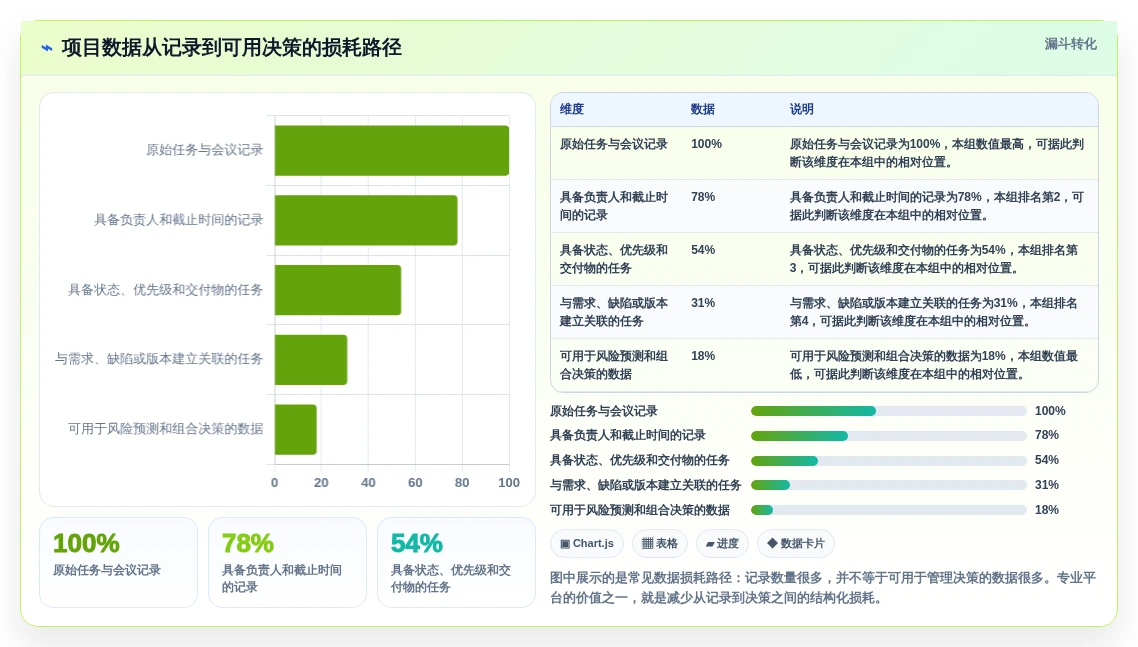Click the chart x-axis tick 60
Image resolution: width=1138 pixels, height=647 pixels.
coord(415,483)
